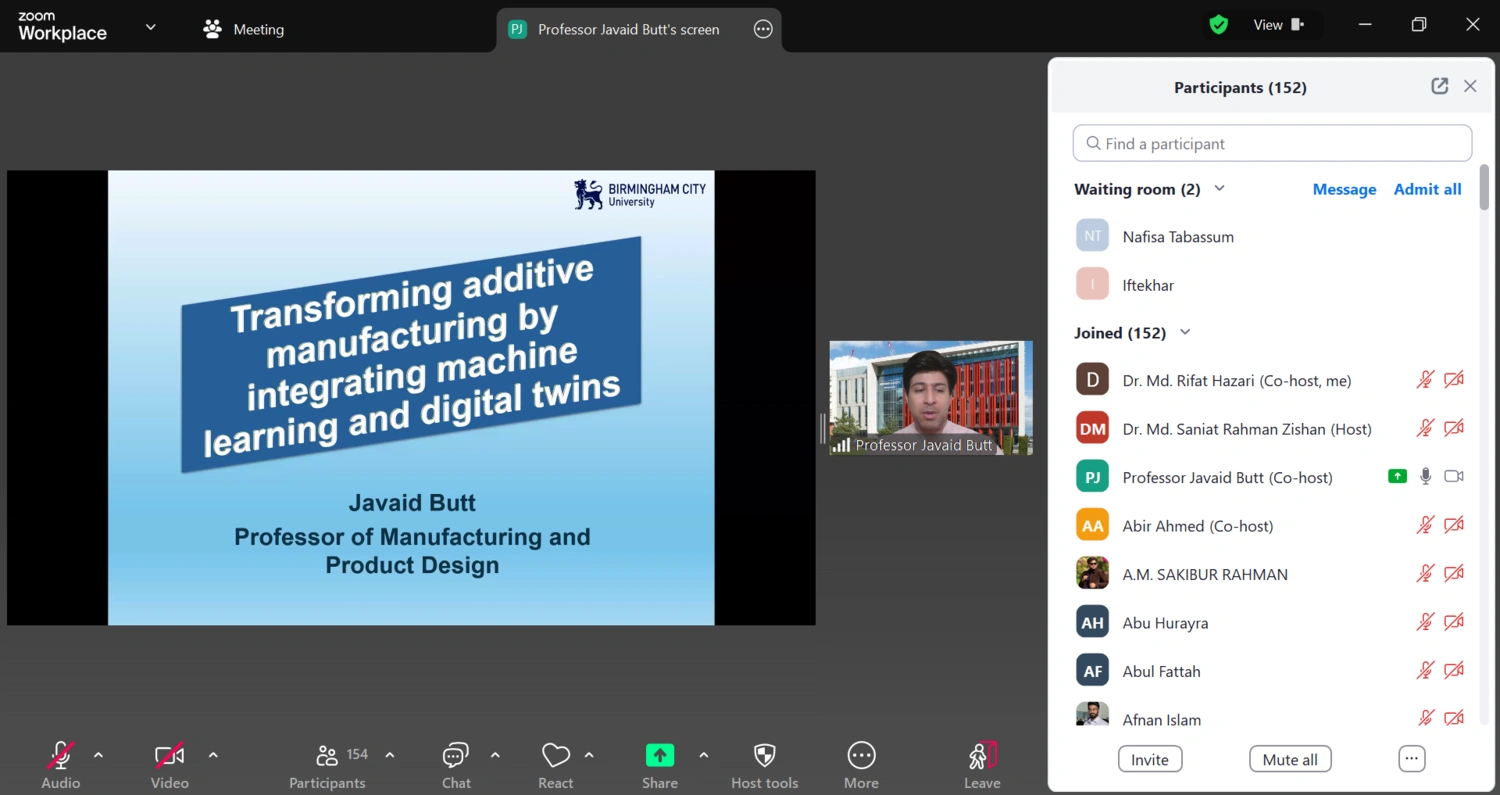Toggle microphone for Abir Ahmed
Viewport: 1500px width, 795px height.
(1425, 525)
